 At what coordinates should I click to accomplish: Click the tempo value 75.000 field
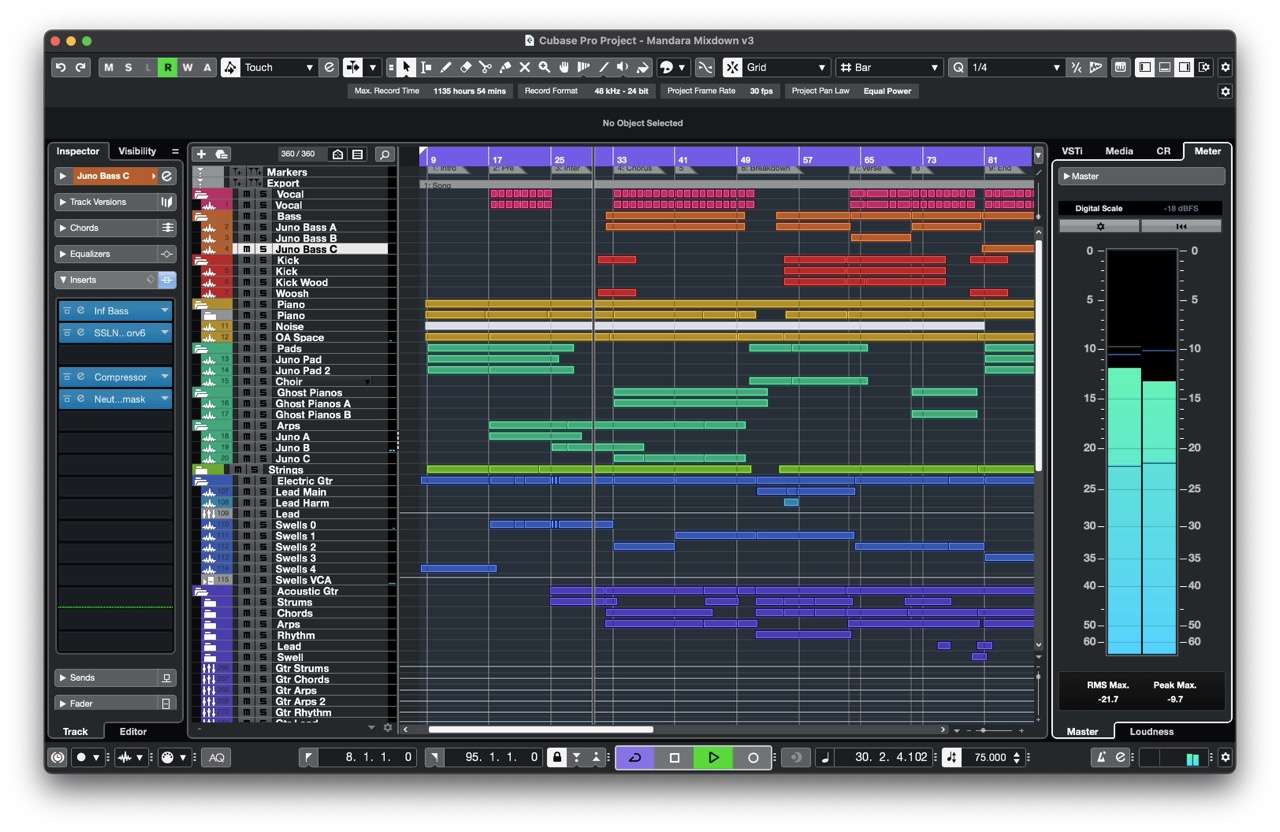coord(990,758)
